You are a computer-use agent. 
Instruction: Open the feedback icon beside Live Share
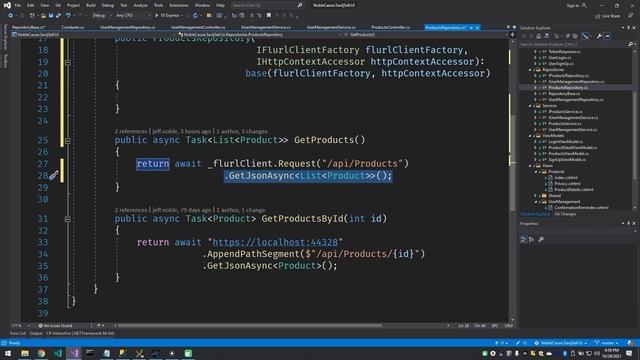pos(631,16)
